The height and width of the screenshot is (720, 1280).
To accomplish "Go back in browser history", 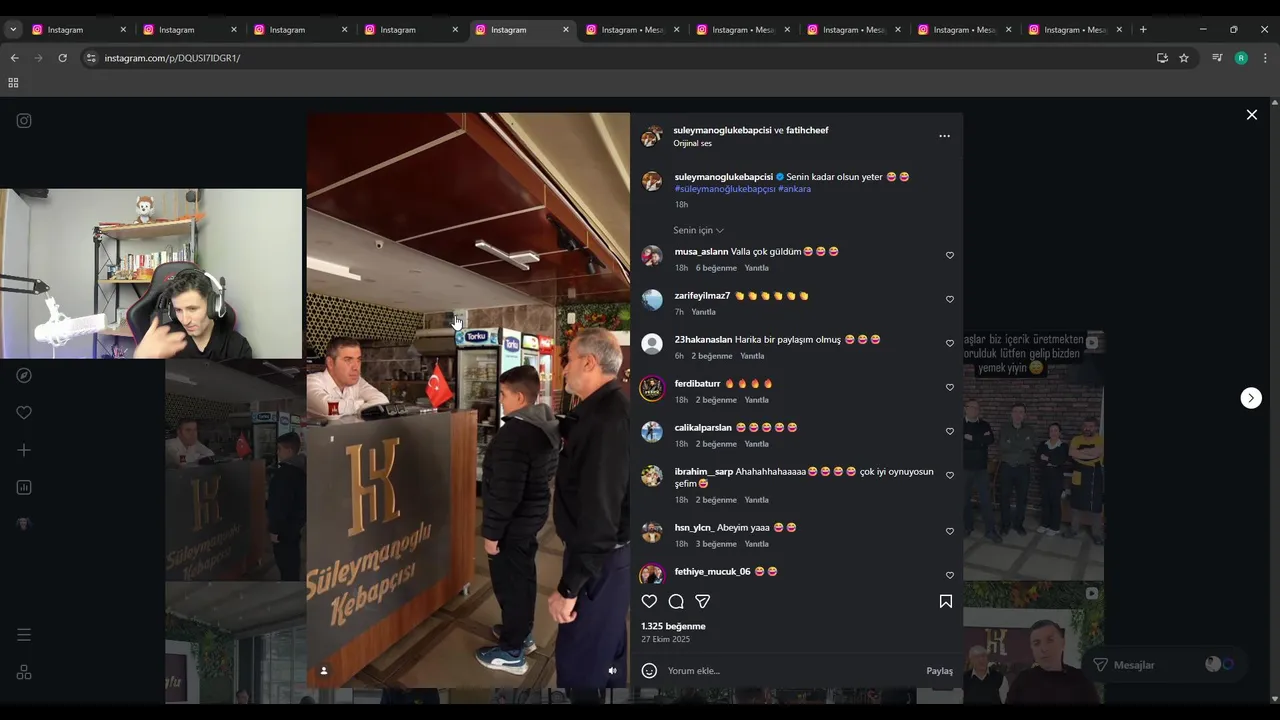I will pyautogui.click(x=14, y=58).
